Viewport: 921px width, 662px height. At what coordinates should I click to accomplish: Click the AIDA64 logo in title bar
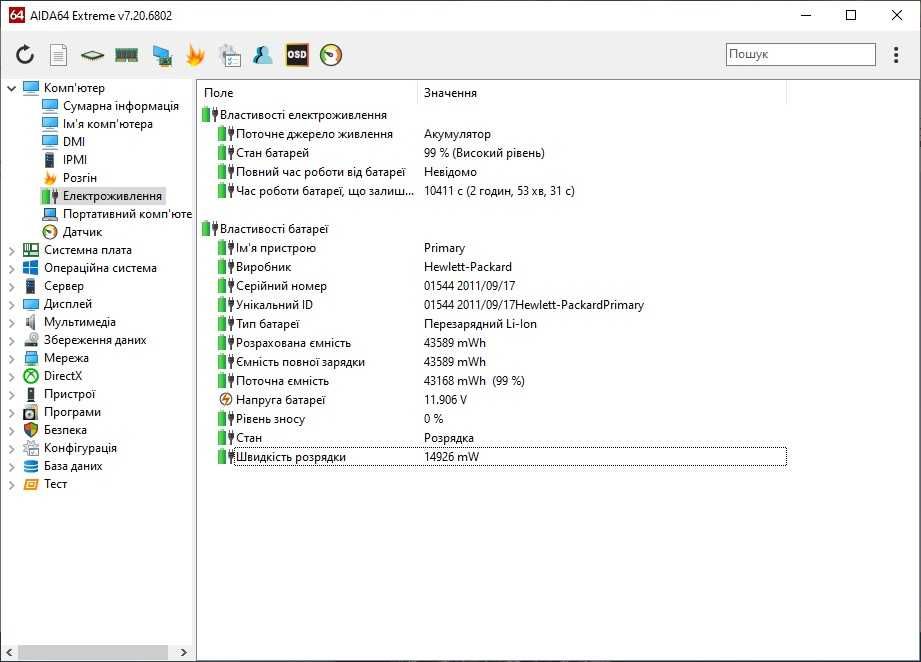pyautogui.click(x=16, y=15)
